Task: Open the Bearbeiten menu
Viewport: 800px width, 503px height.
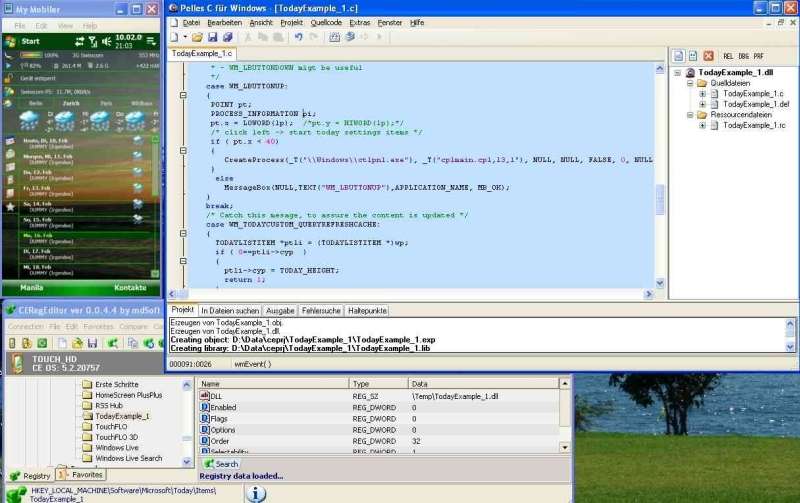Action: pos(224,22)
